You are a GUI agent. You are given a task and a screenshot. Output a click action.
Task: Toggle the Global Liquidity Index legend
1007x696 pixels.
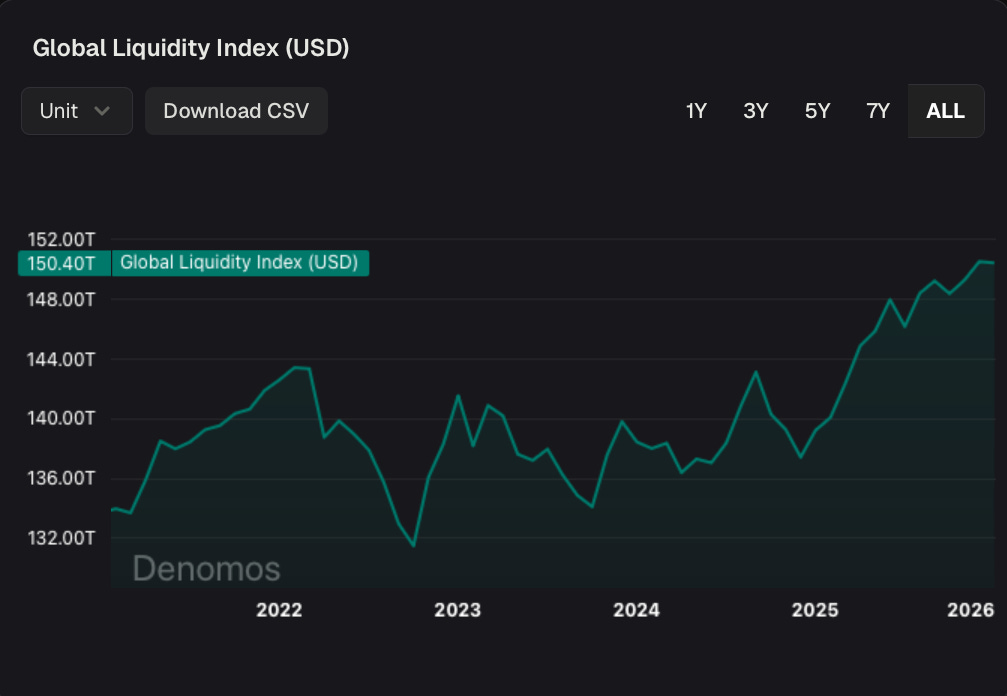(x=240, y=263)
